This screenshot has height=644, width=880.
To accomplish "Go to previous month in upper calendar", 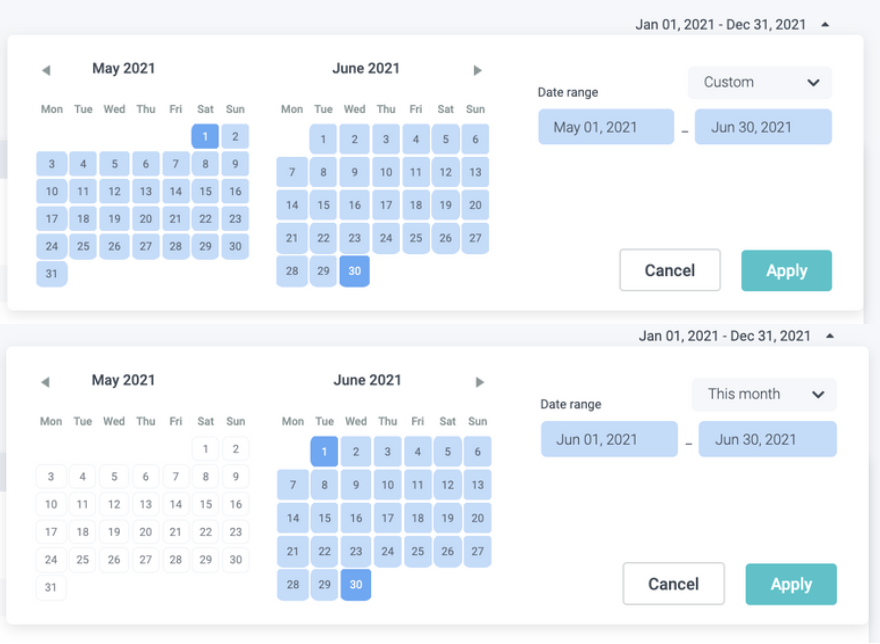I will point(46,70).
